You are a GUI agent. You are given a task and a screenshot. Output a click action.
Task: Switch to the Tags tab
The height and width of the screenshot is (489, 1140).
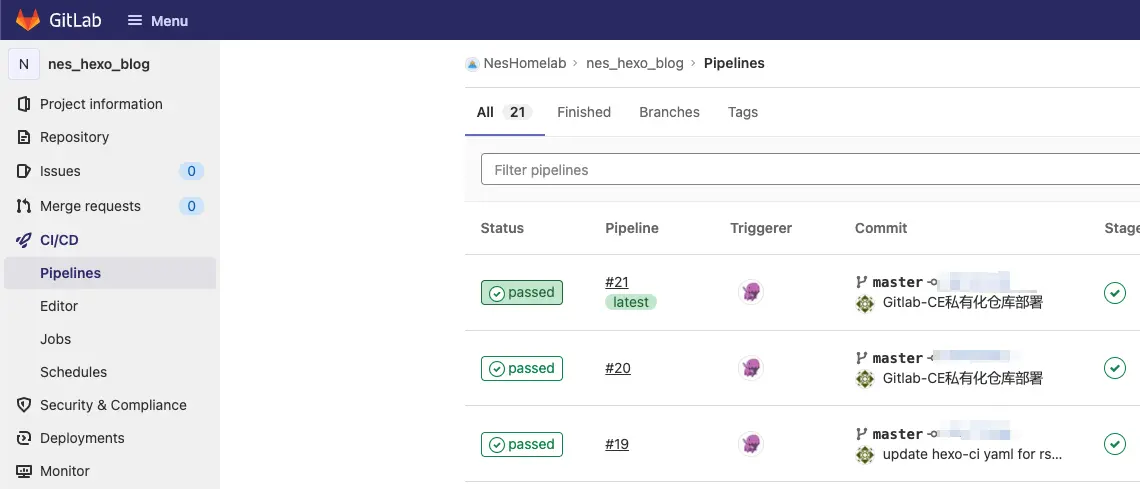(x=743, y=113)
